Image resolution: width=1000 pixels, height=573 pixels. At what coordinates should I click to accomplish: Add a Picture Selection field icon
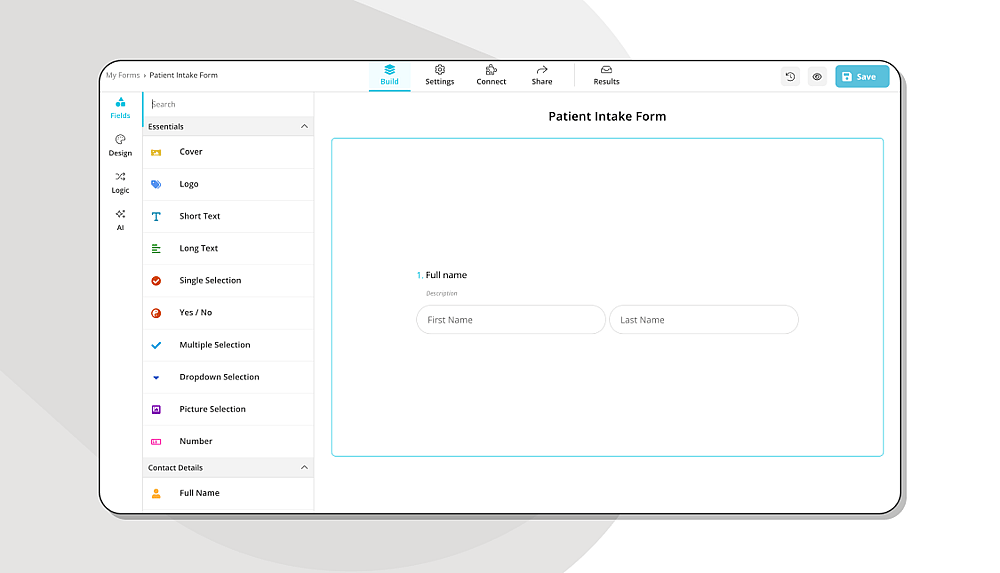tap(156, 410)
